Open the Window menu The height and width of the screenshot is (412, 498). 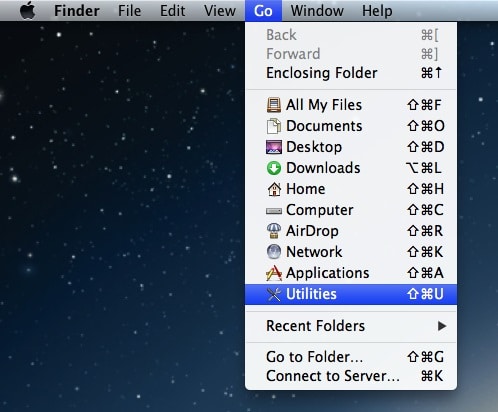pos(317,10)
